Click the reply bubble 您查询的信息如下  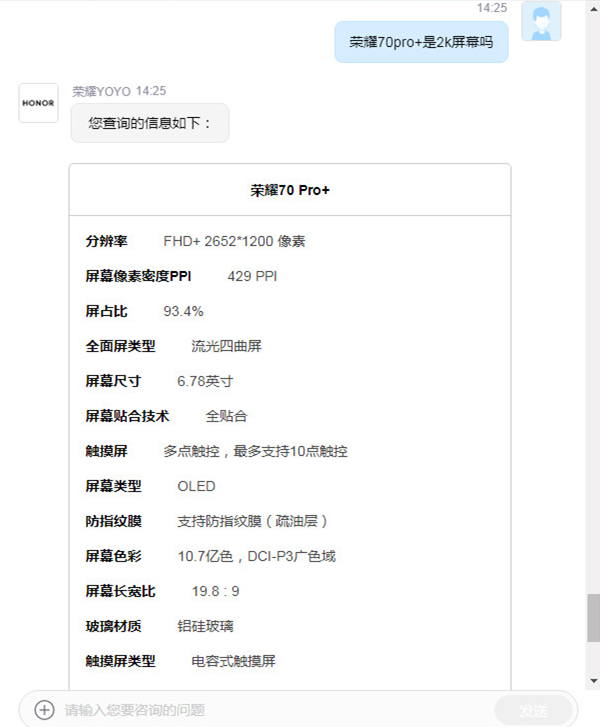click(x=150, y=123)
